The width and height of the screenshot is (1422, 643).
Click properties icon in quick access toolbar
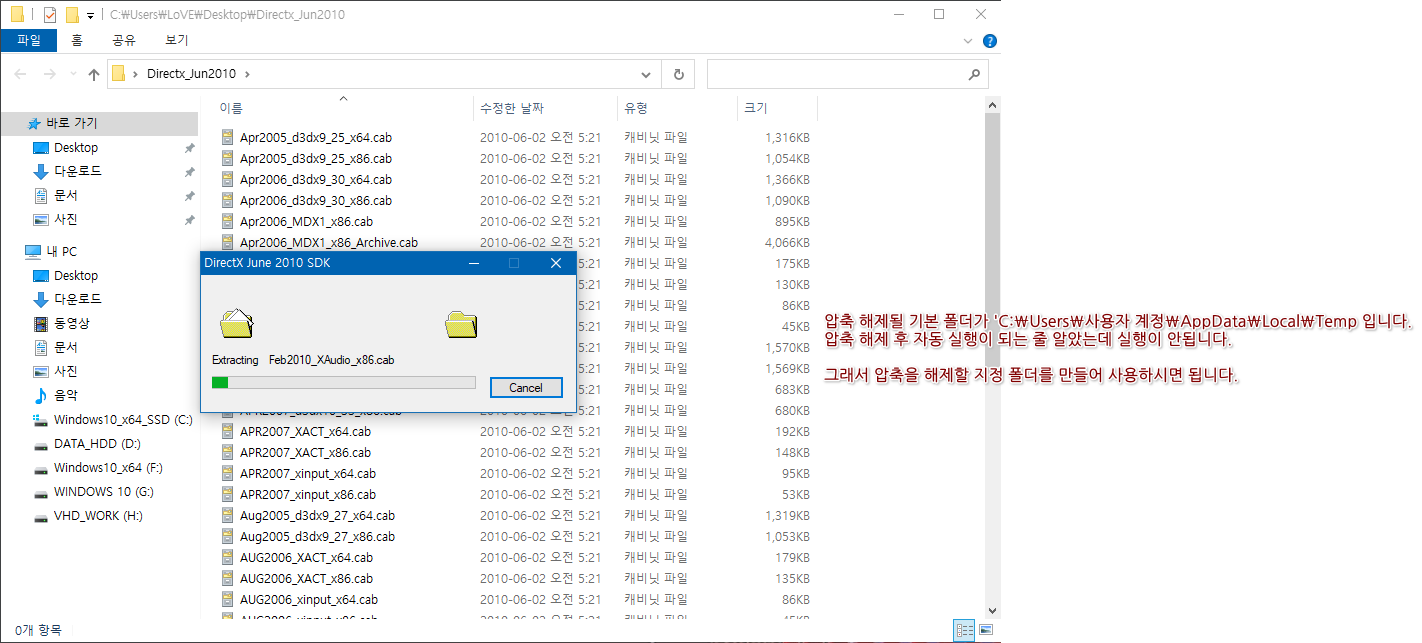[50, 15]
